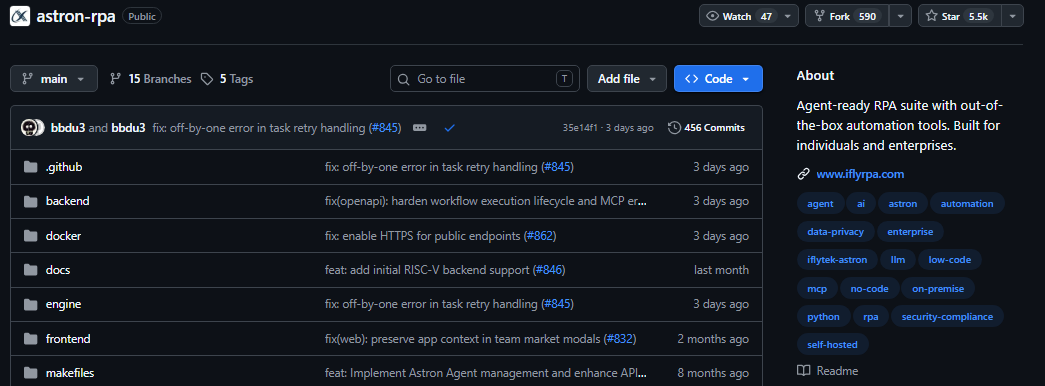Select the mcp topic tag

pyautogui.click(x=817, y=289)
